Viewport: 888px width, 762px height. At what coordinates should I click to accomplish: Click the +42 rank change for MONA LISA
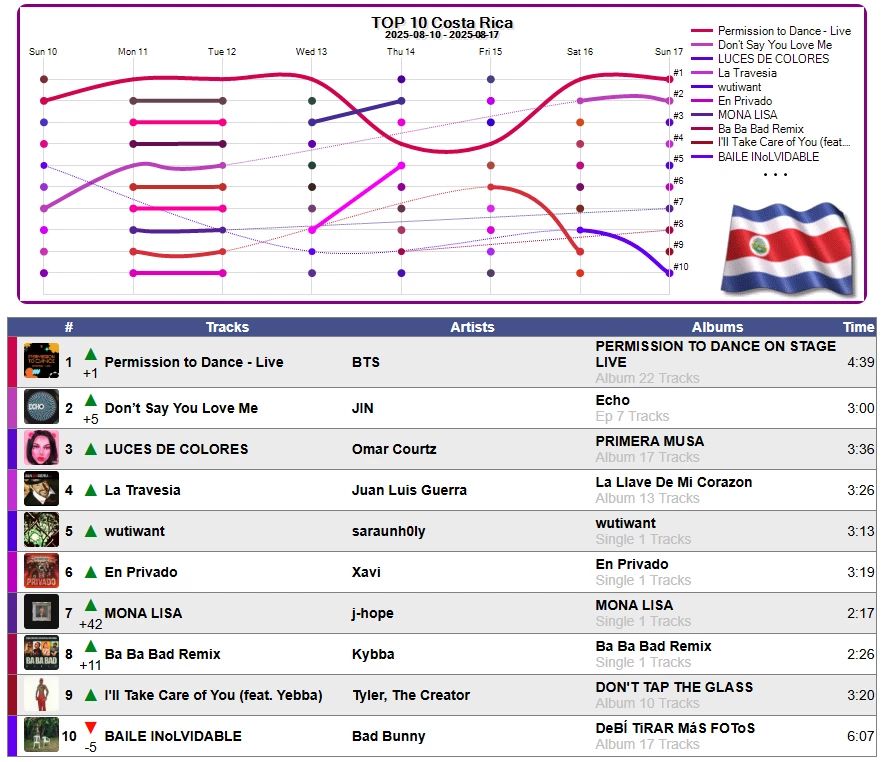pyautogui.click(x=91, y=624)
